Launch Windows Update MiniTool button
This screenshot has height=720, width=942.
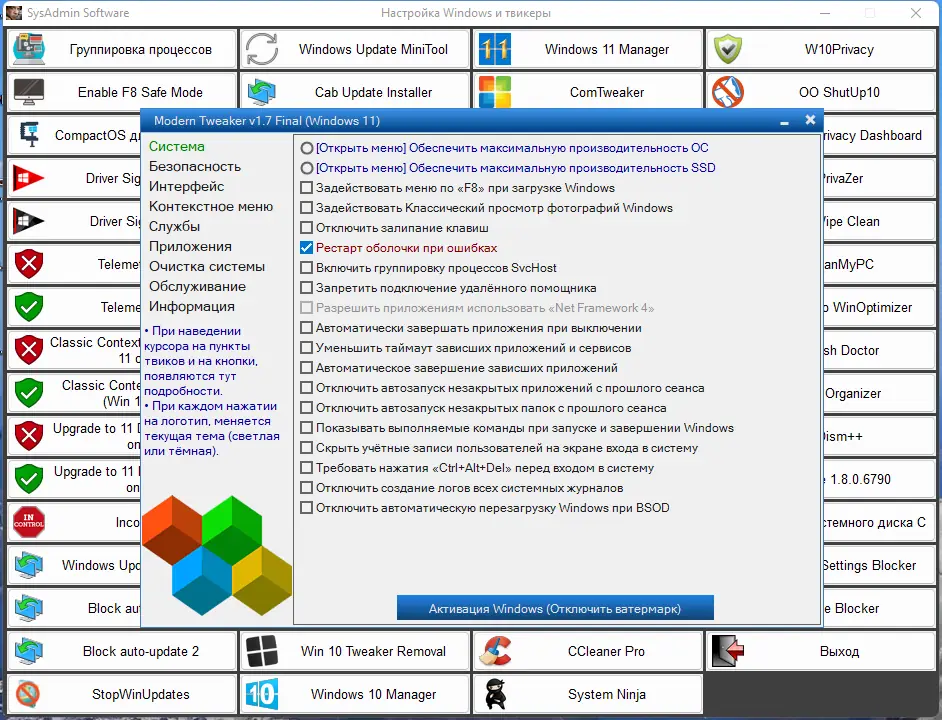pyautogui.click(x=354, y=49)
